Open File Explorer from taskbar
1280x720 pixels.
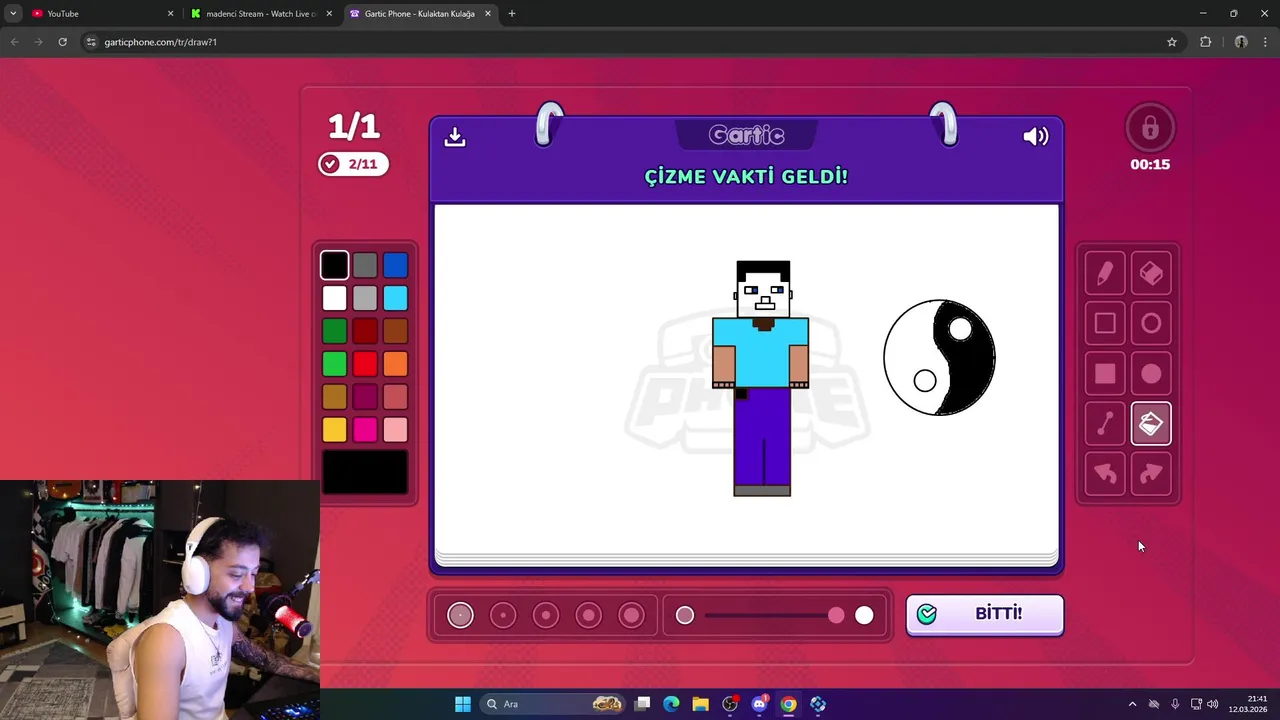(700, 704)
